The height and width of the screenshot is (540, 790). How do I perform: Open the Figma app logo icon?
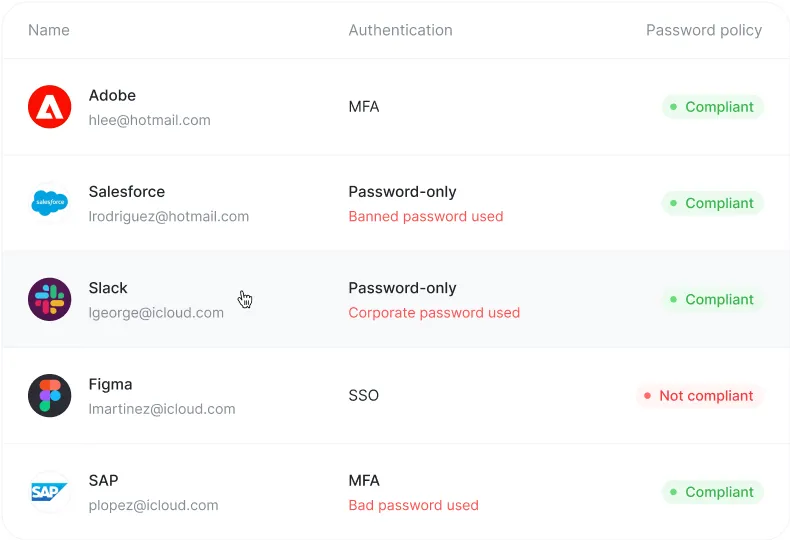pos(49,395)
